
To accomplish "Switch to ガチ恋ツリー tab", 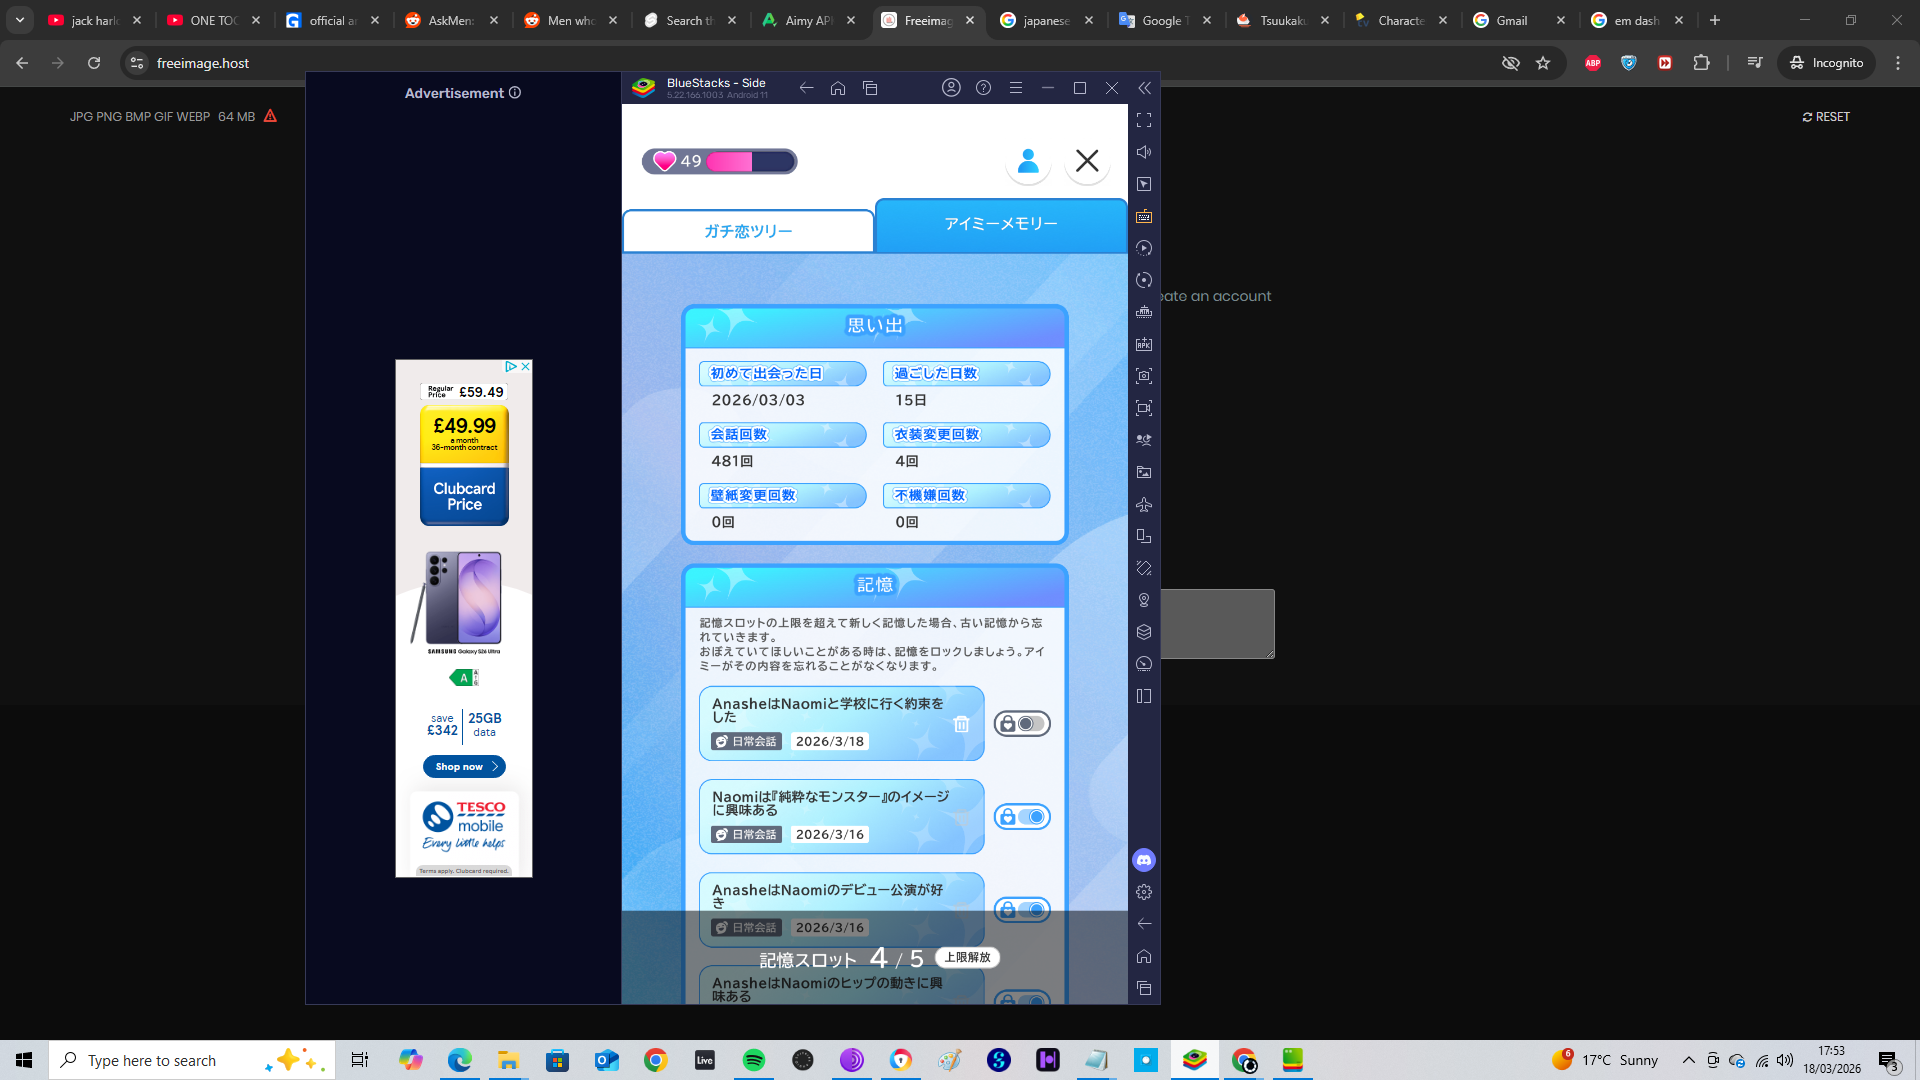I will click(748, 231).
